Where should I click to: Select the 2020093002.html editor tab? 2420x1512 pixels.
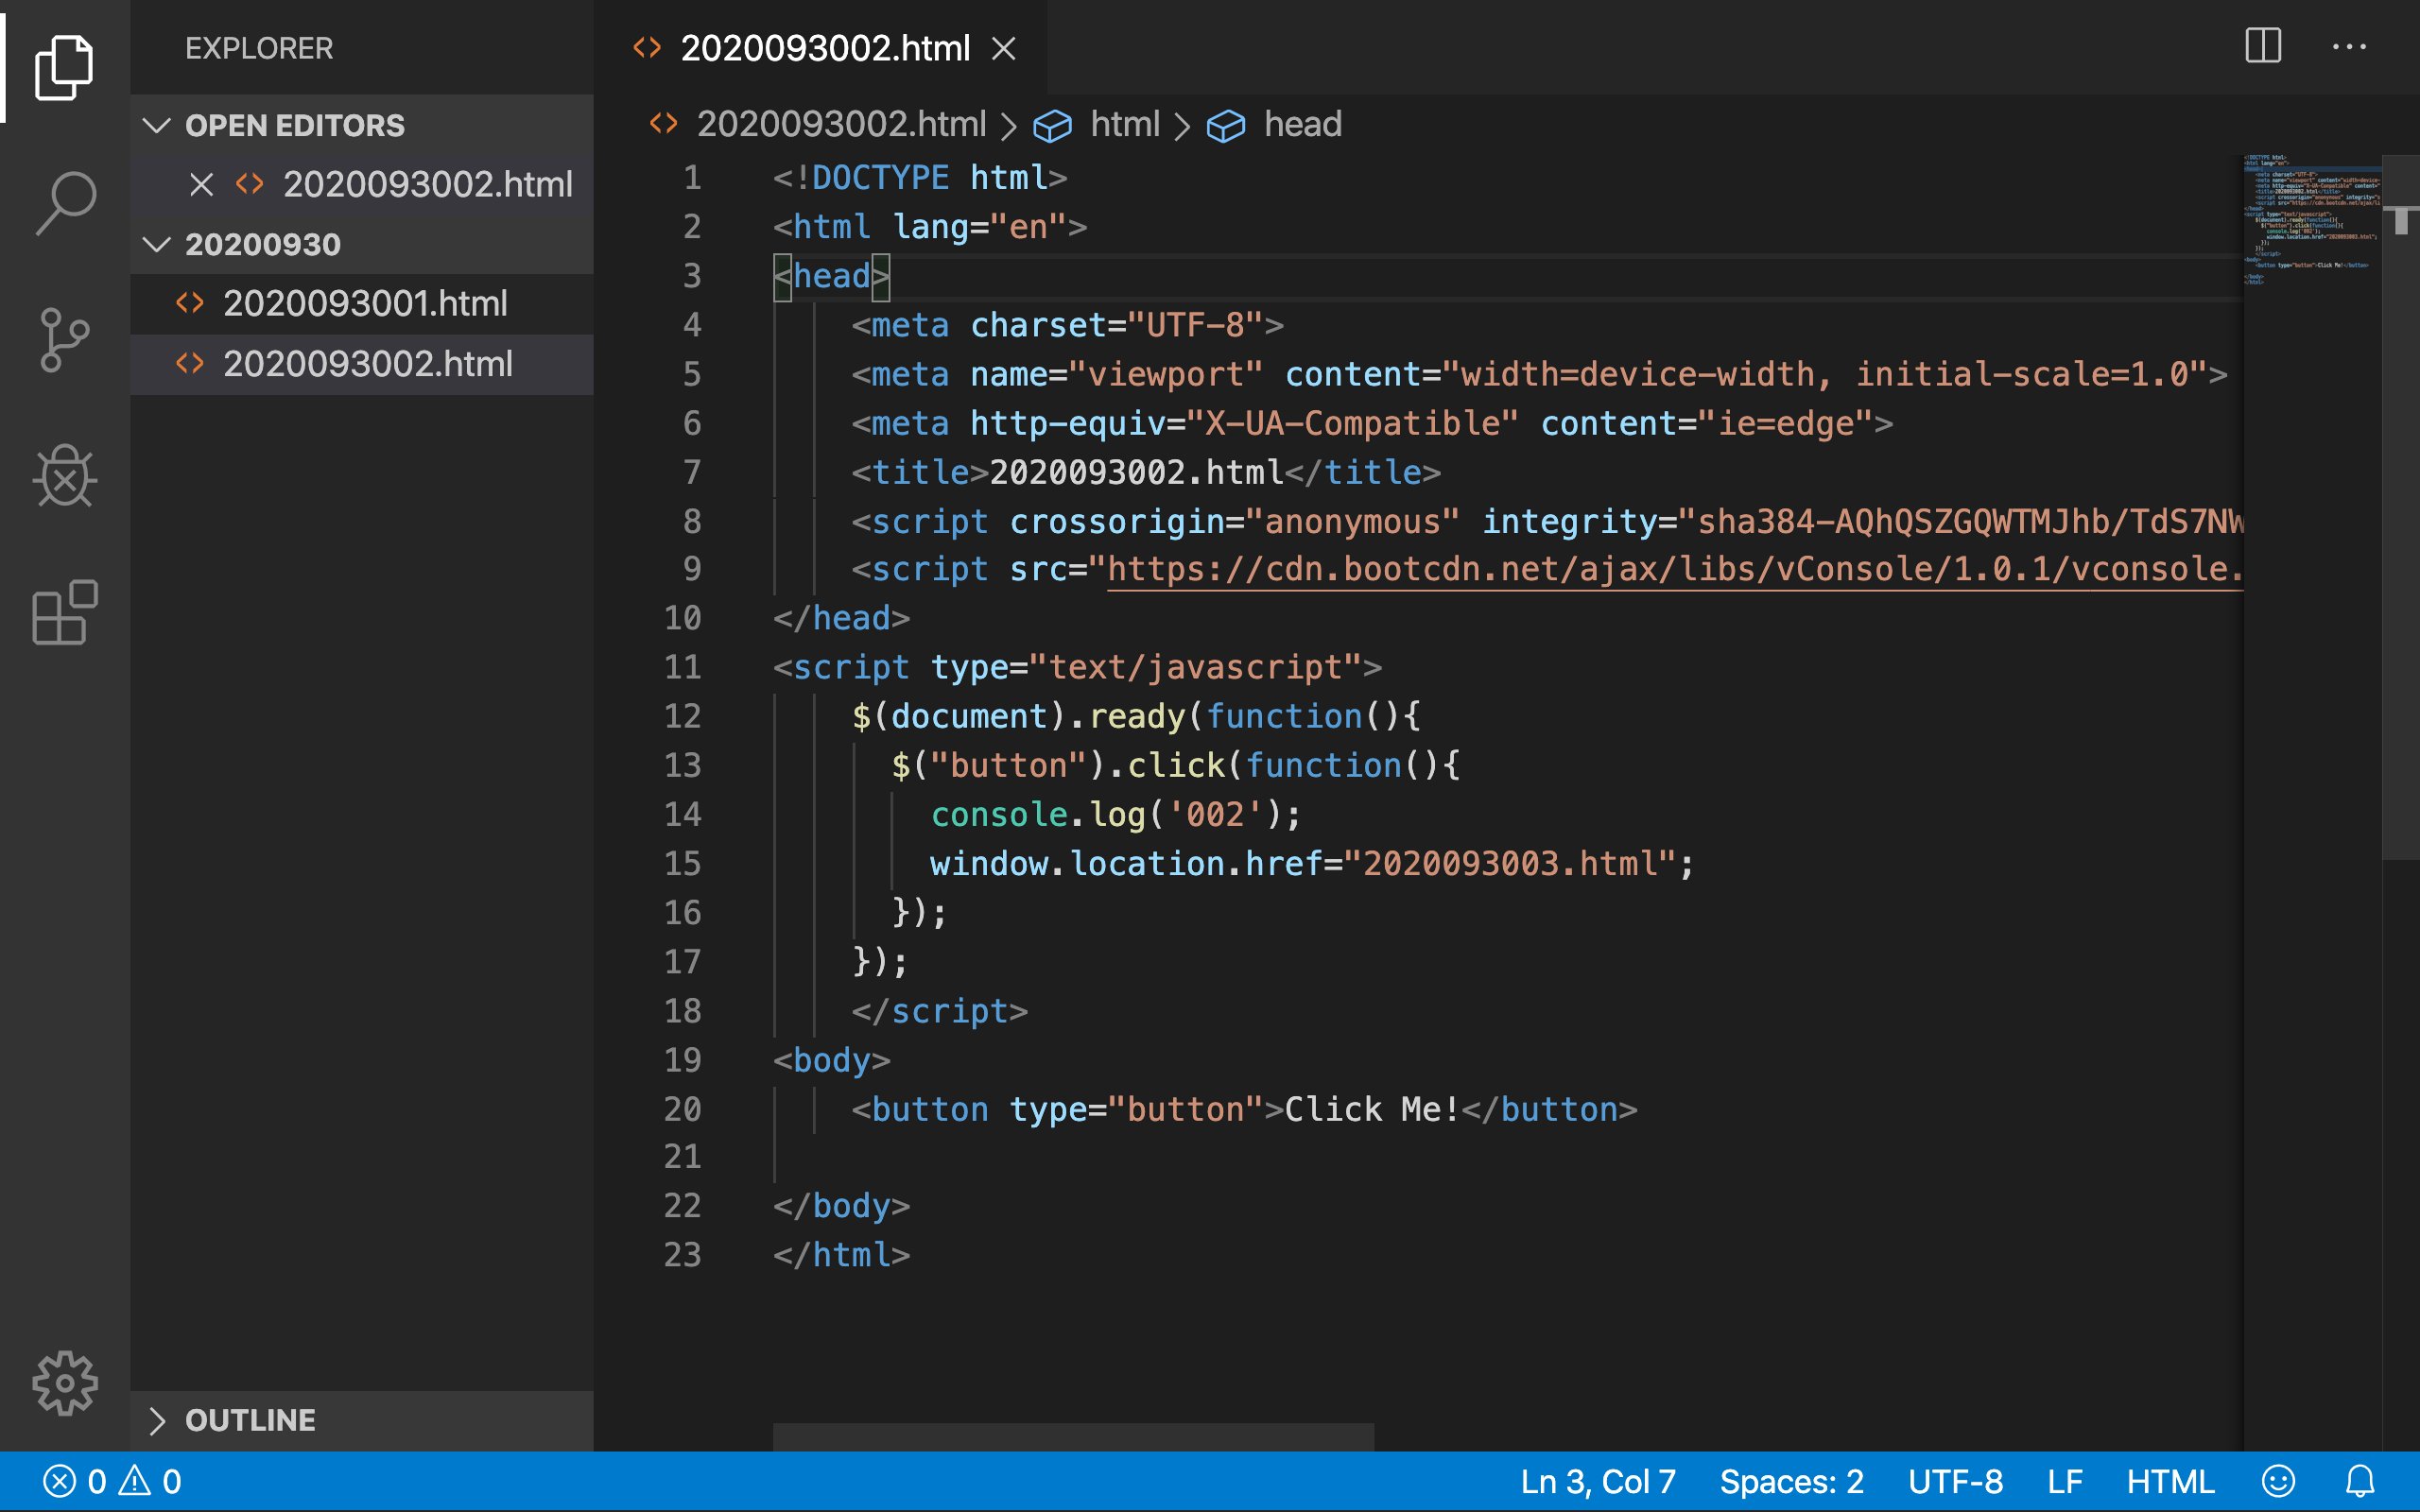coord(824,48)
